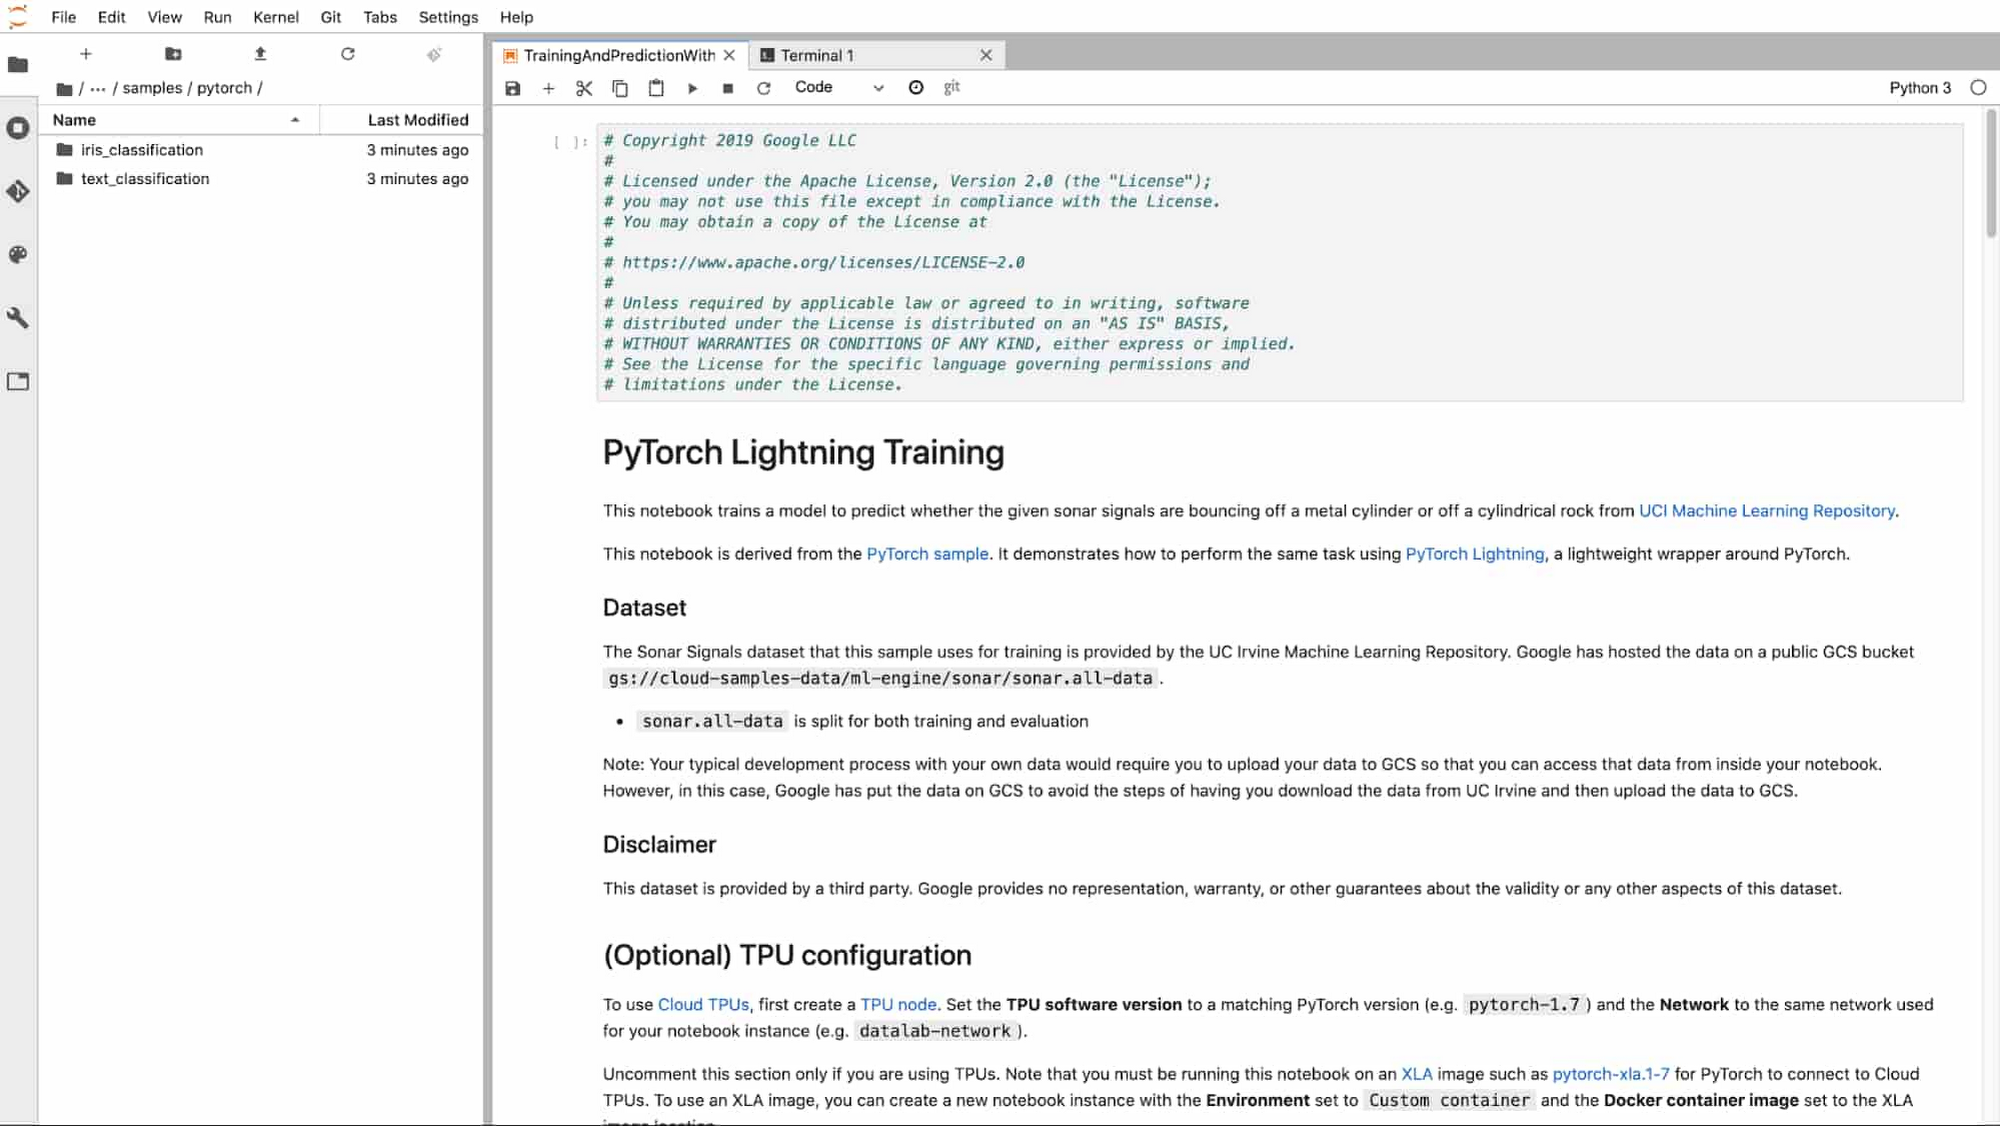This screenshot has height=1126, width=2000.
Task: Open the Run menu
Action: (217, 16)
